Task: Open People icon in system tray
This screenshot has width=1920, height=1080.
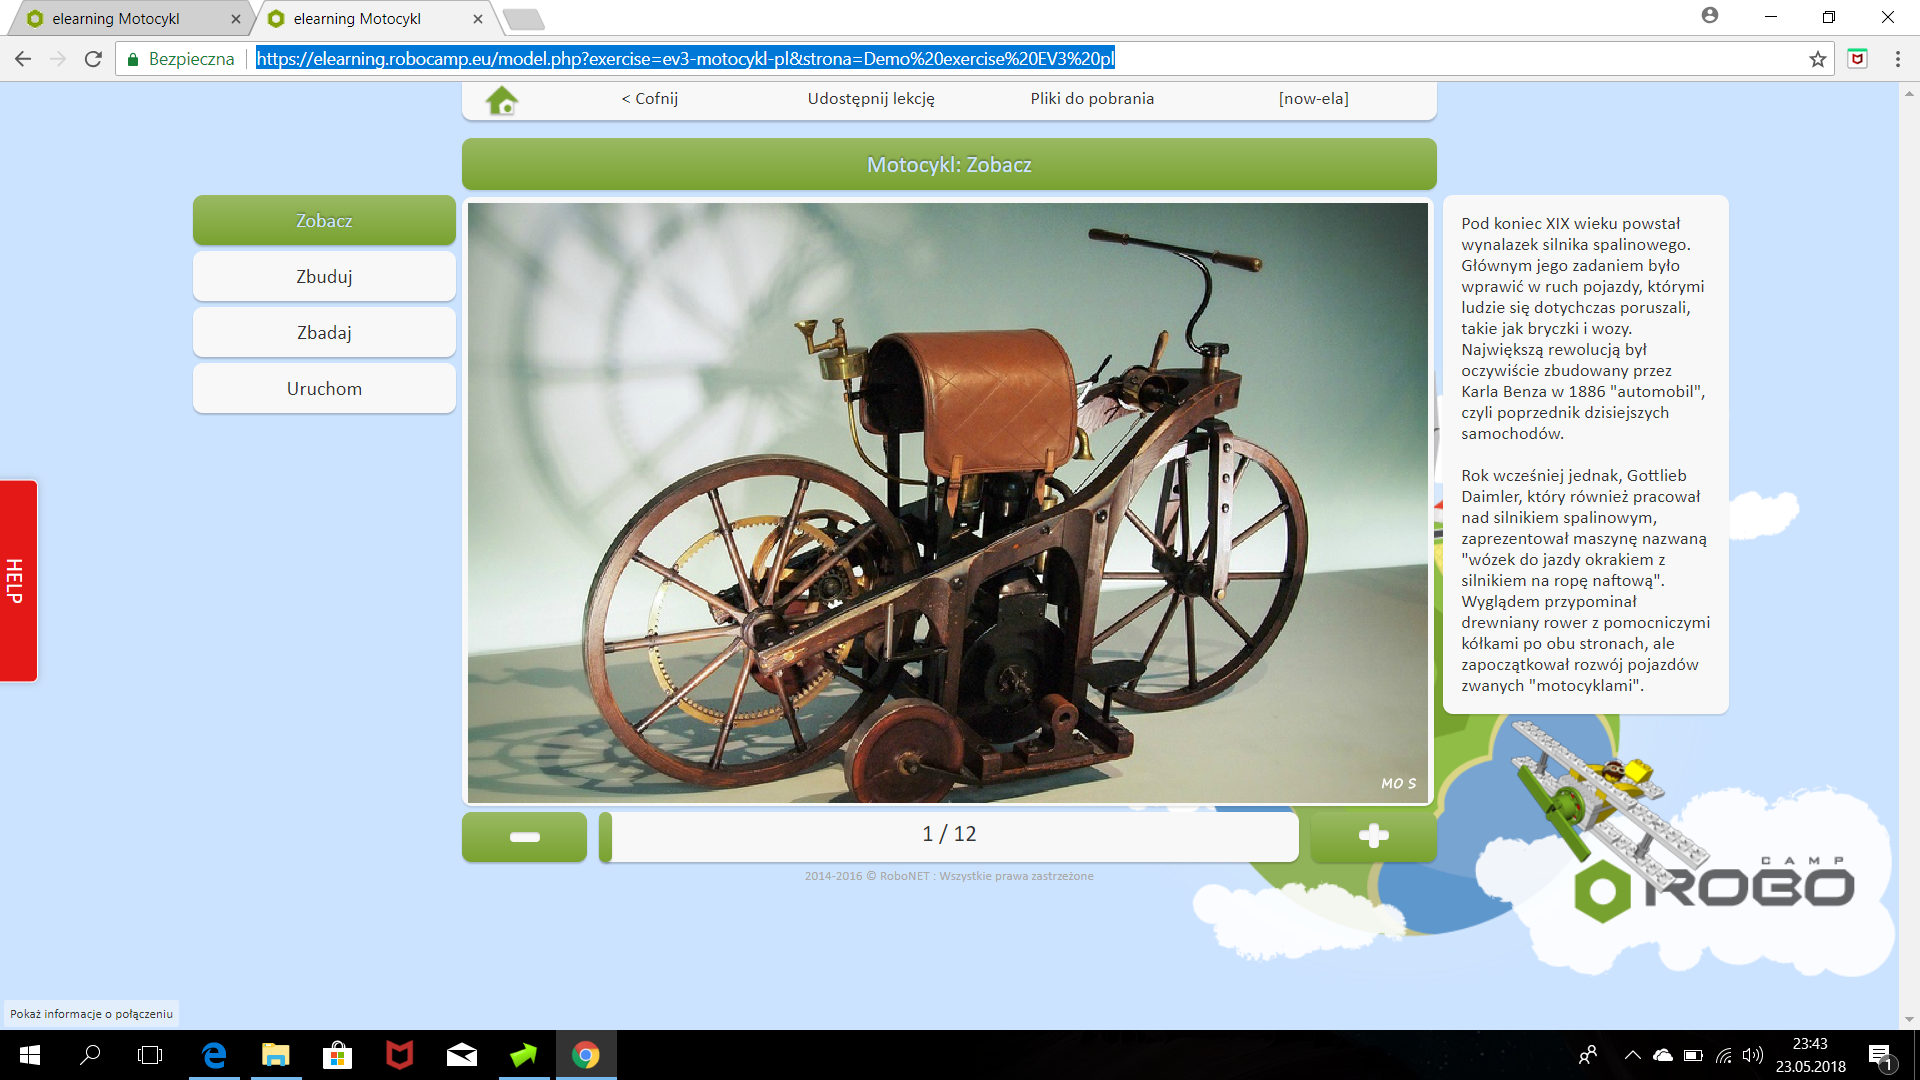Action: (x=1588, y=1055)
